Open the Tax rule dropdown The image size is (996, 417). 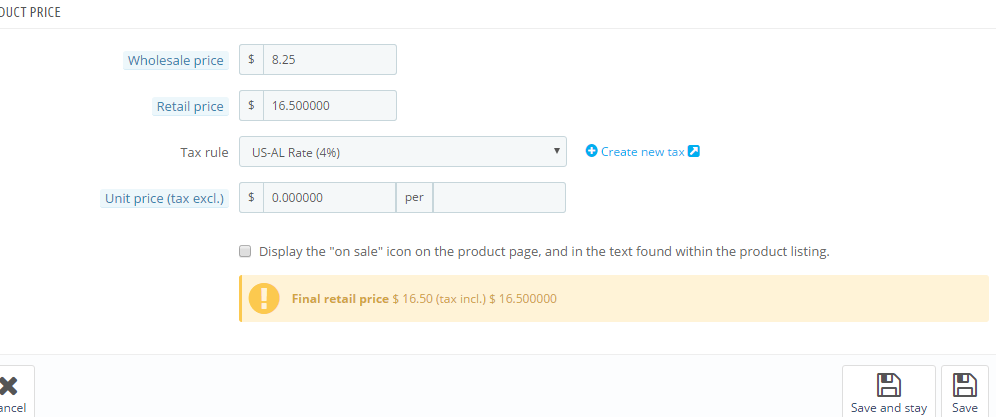point(402,151)
